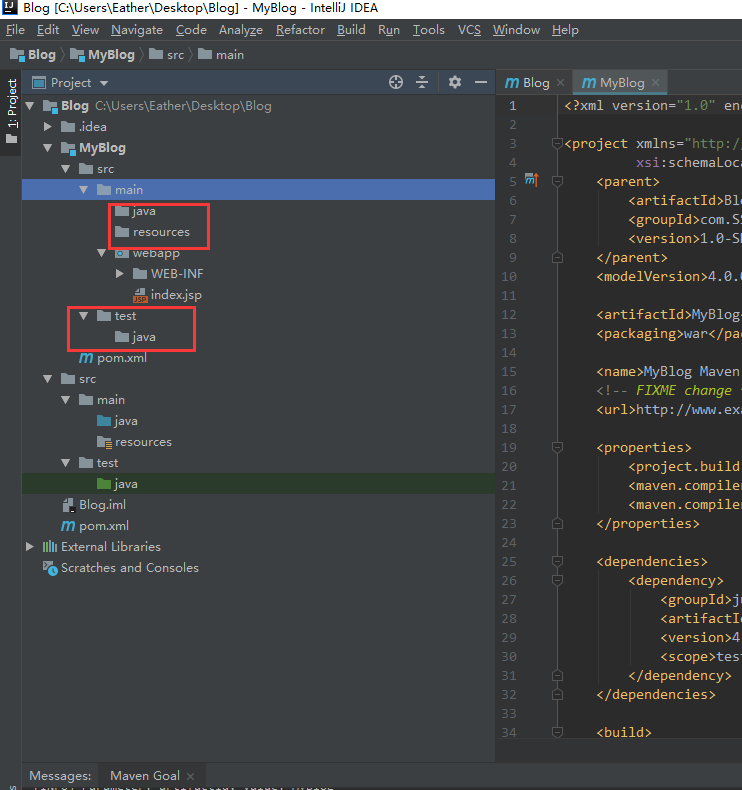The width and height of the screenshot is (742, 790).
Task: Click the Project view window icon in header
Action: tap(39, 83)
